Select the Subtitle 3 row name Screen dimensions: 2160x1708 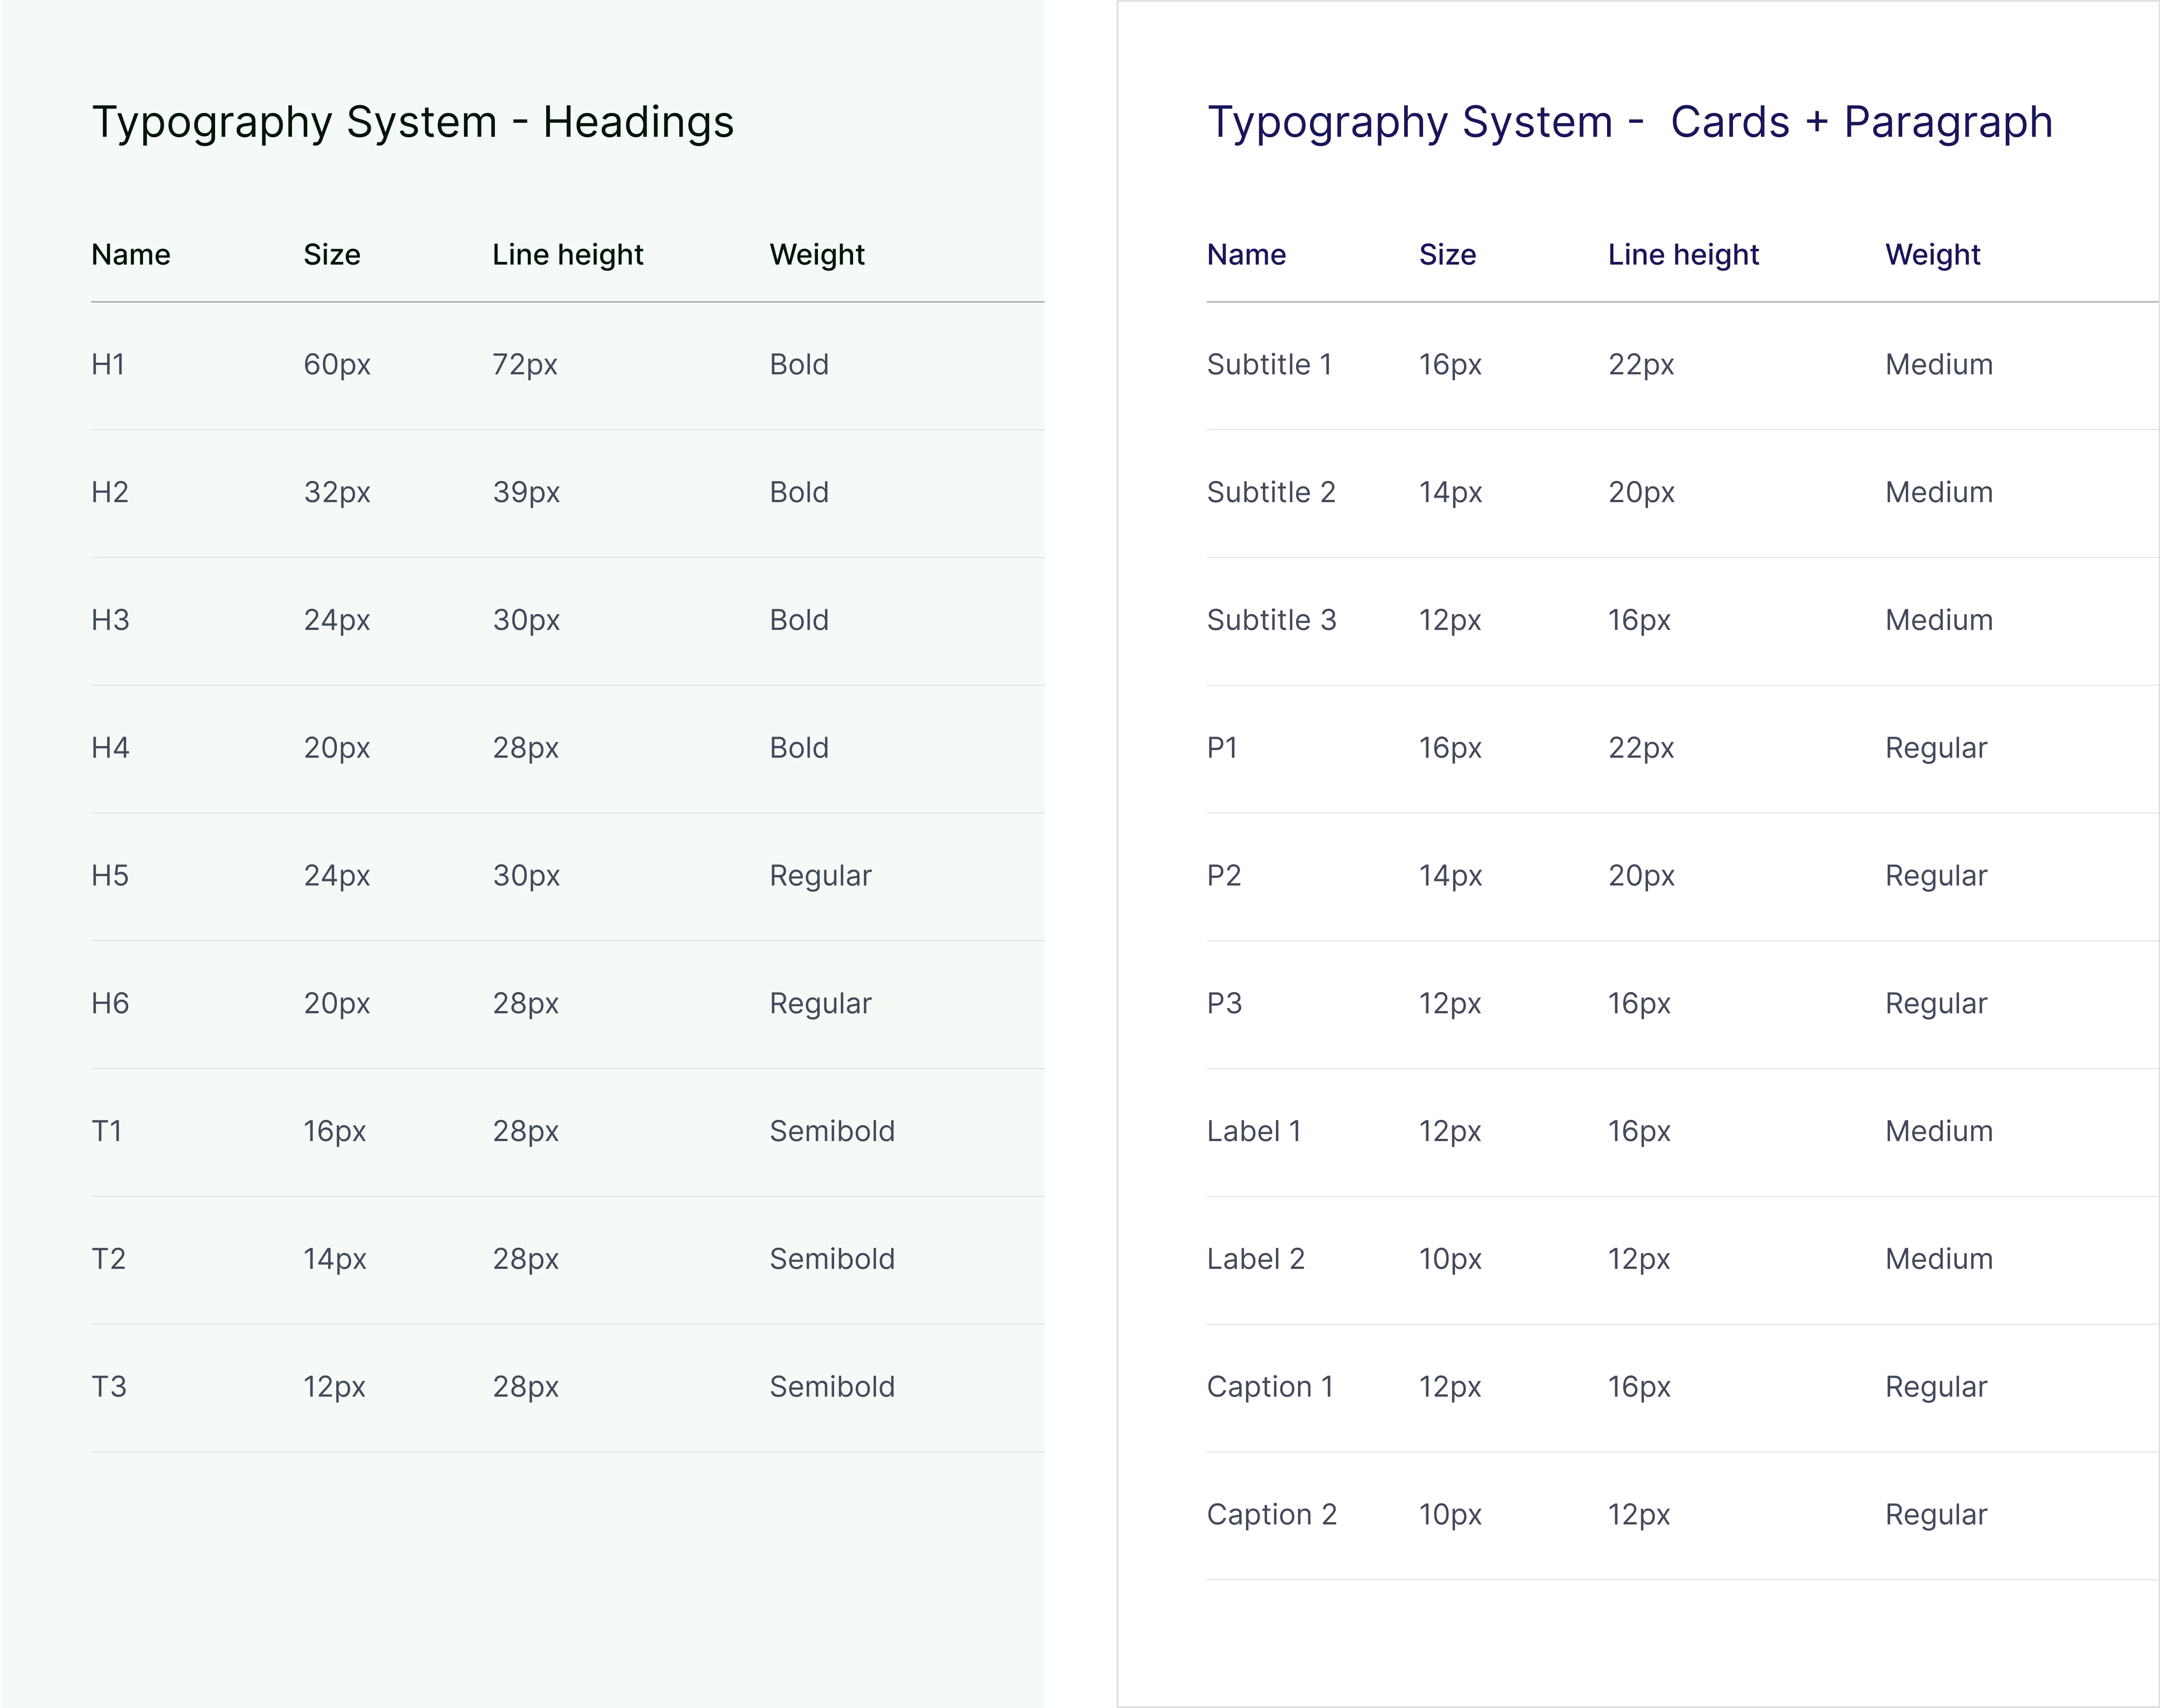click(x=1271, y=621)
